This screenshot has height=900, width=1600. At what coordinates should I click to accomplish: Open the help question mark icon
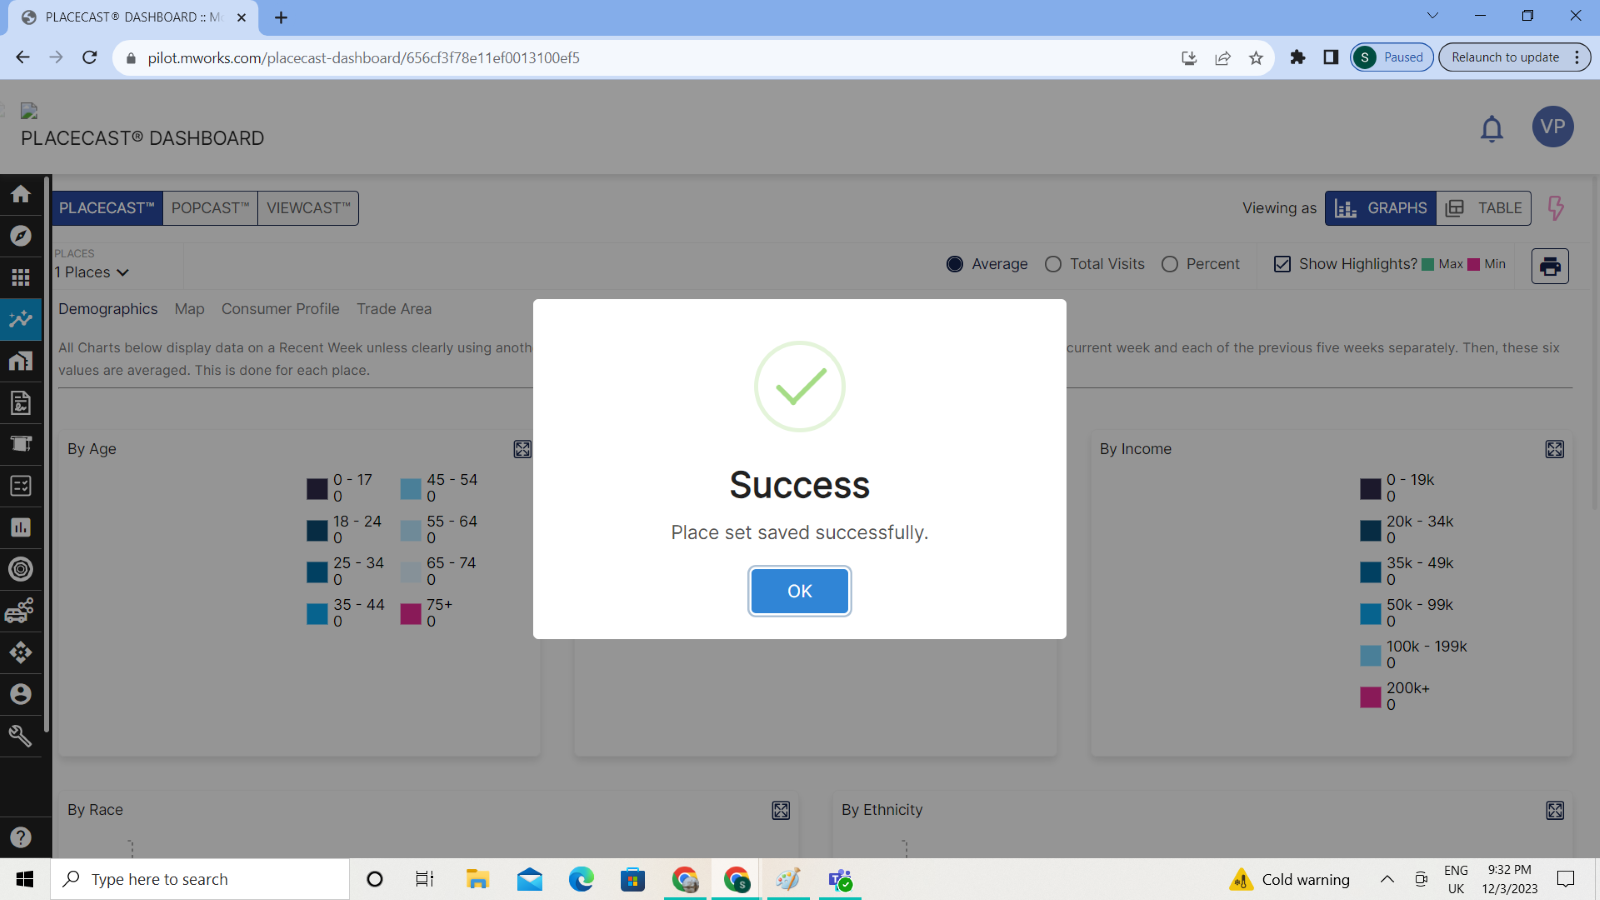(x=21, y=837)
